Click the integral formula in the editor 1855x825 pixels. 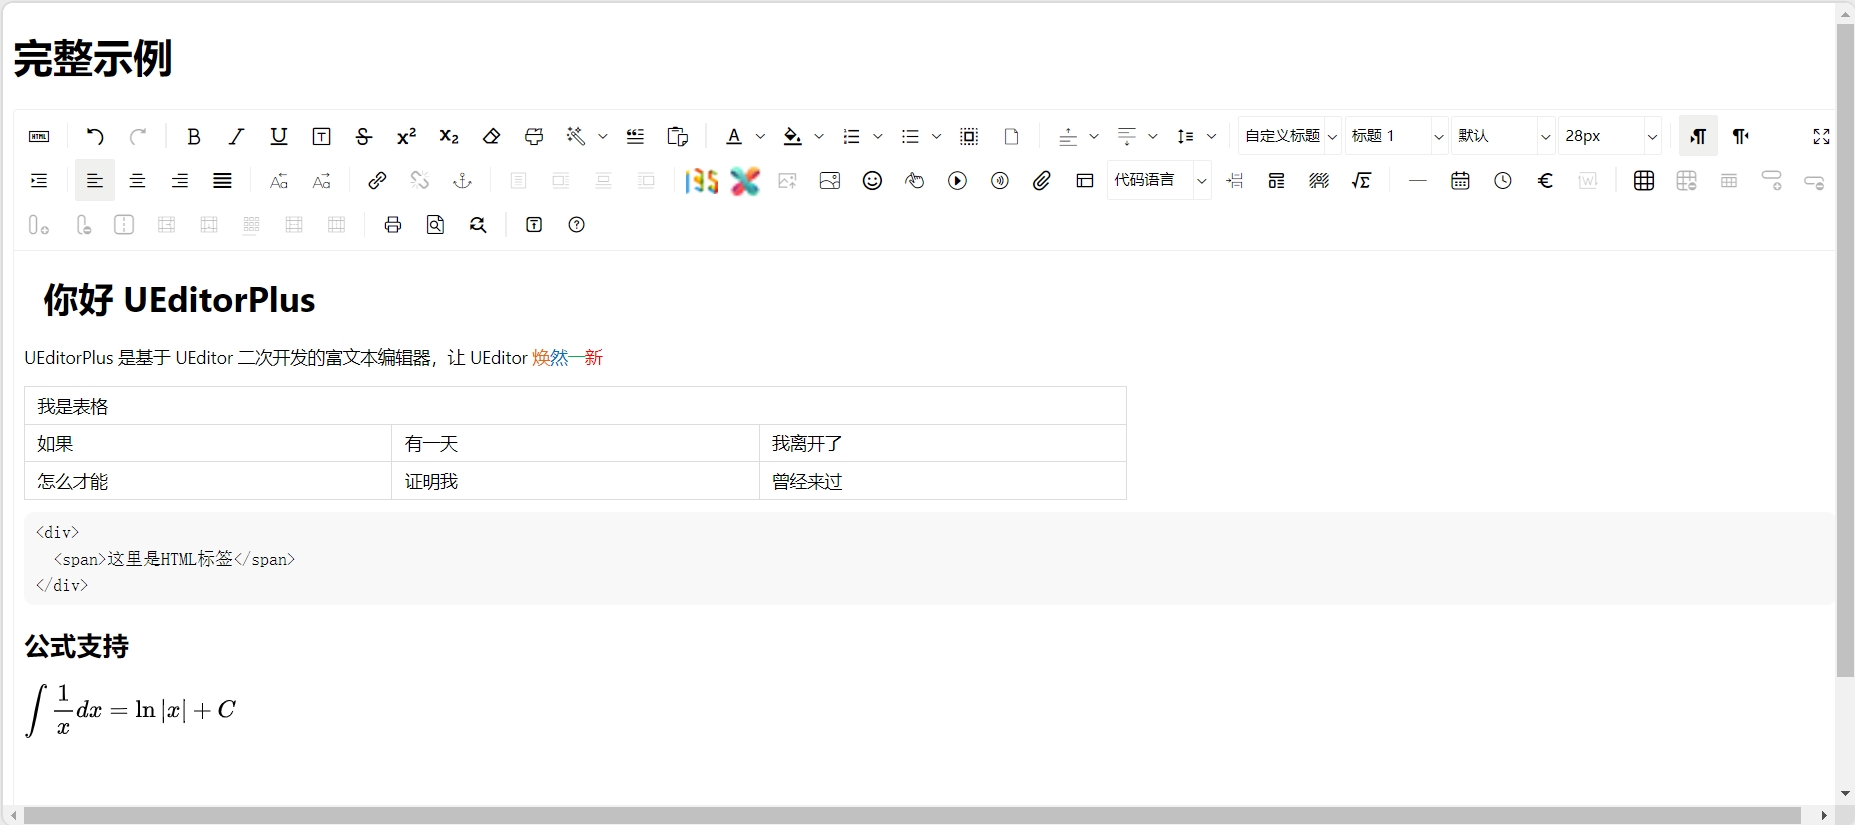130,710
